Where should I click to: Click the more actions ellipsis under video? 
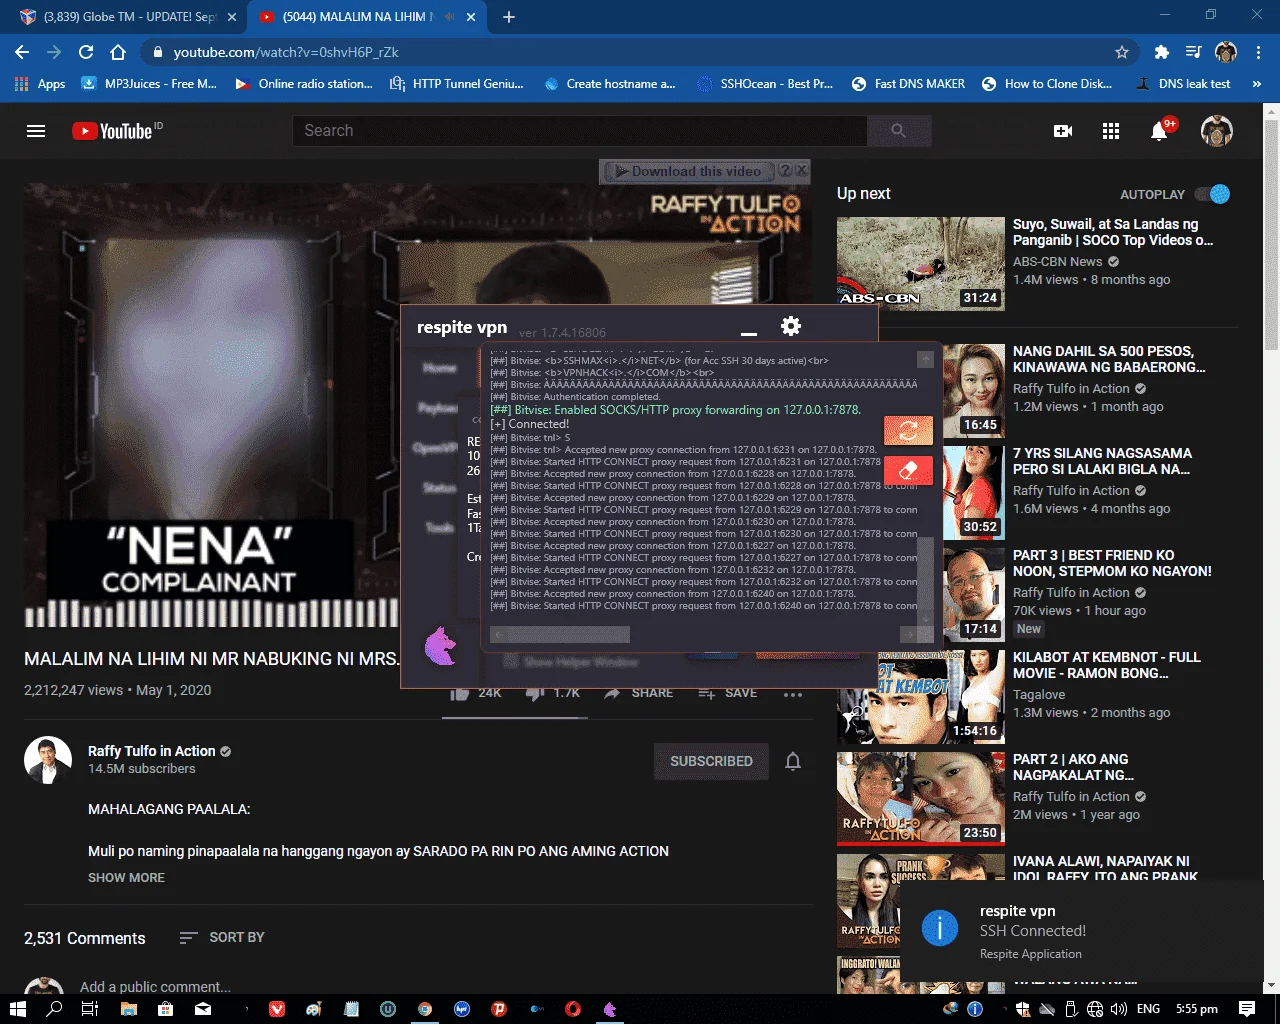pyautogui.click(x=793, y=694)
